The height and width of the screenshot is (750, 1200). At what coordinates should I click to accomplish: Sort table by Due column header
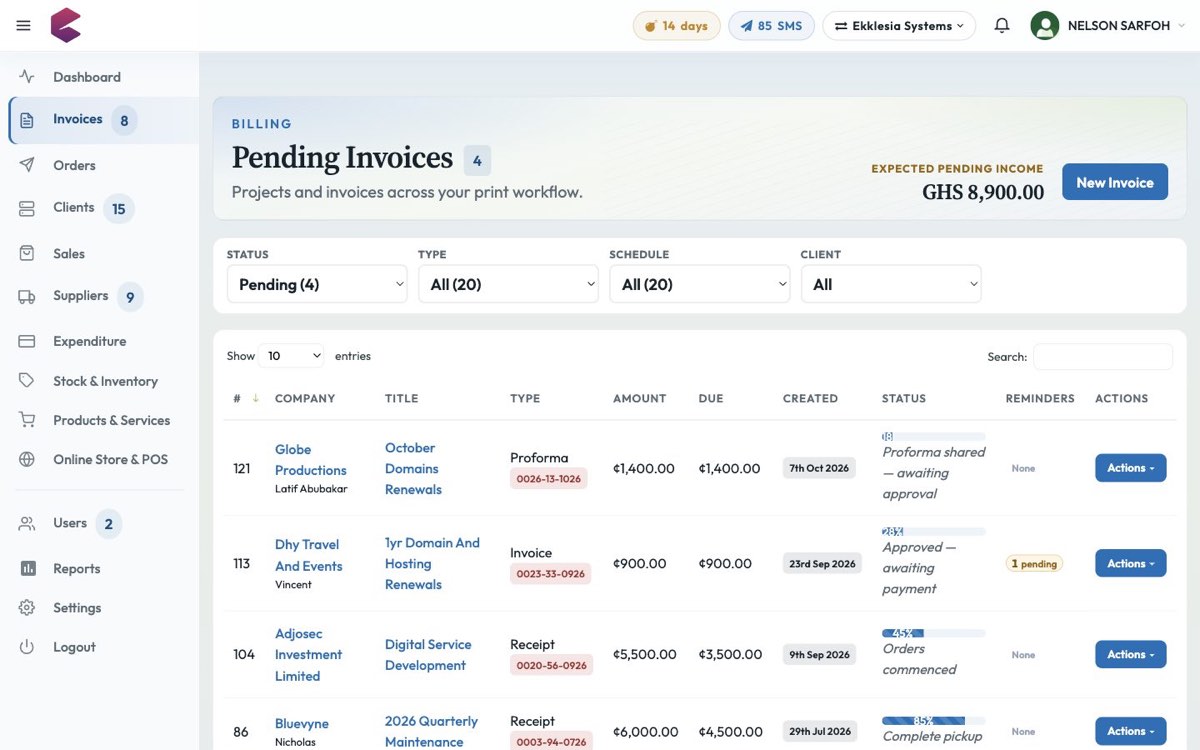[x=711, y=398]
